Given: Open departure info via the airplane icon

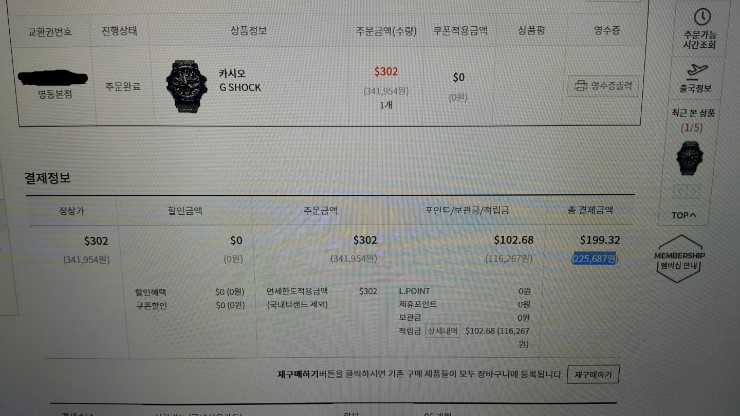Looking at the screenshot, I should coord(697,70).
